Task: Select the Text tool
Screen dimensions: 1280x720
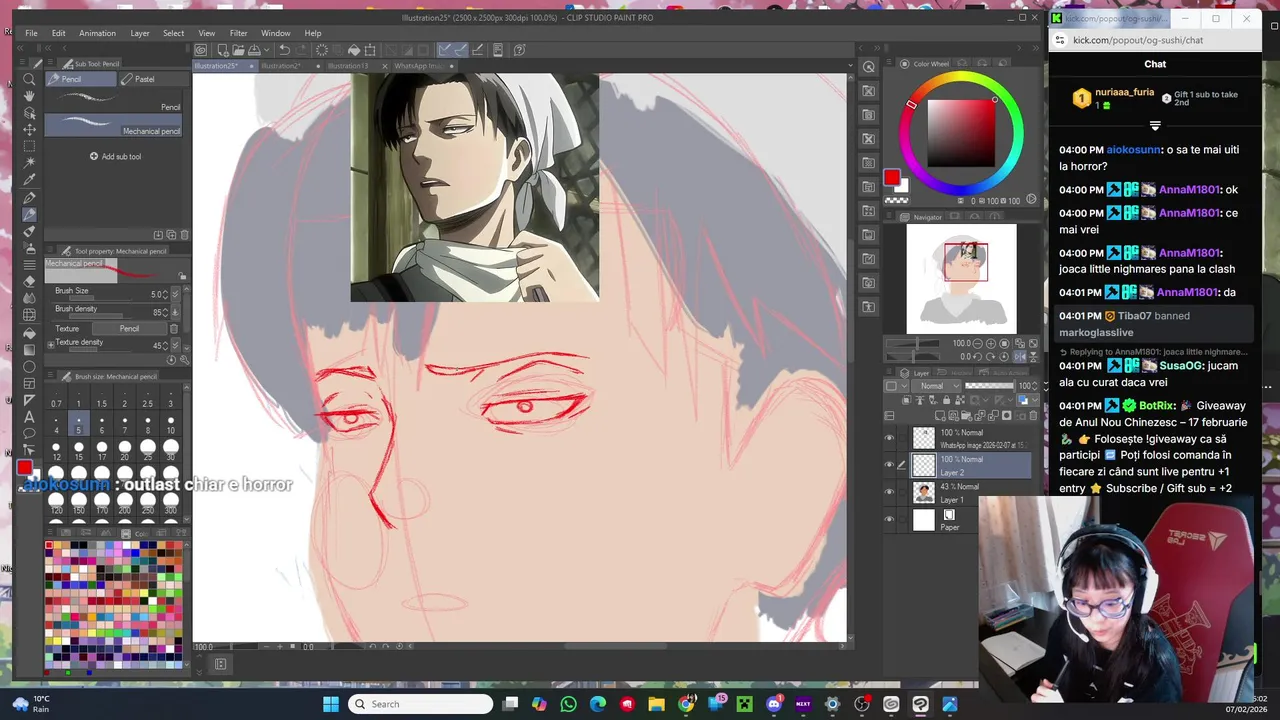Action: 29,416
